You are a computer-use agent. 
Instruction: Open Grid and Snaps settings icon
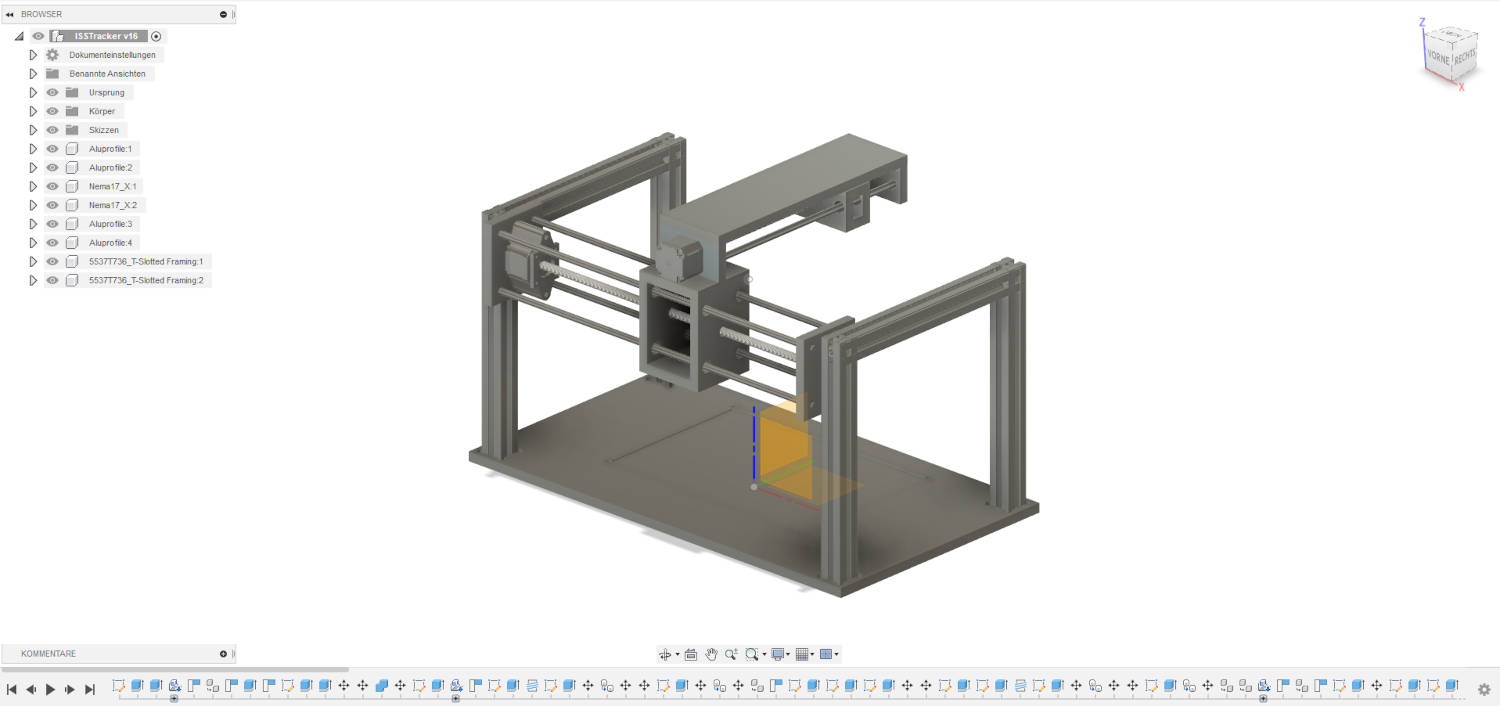coord(801,654)
